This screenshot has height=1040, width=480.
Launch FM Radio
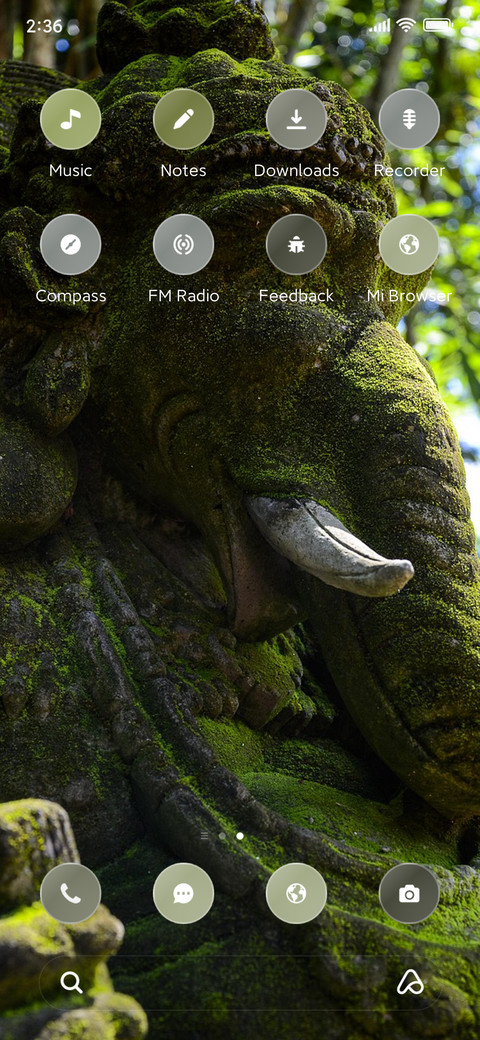click(184, 244)
